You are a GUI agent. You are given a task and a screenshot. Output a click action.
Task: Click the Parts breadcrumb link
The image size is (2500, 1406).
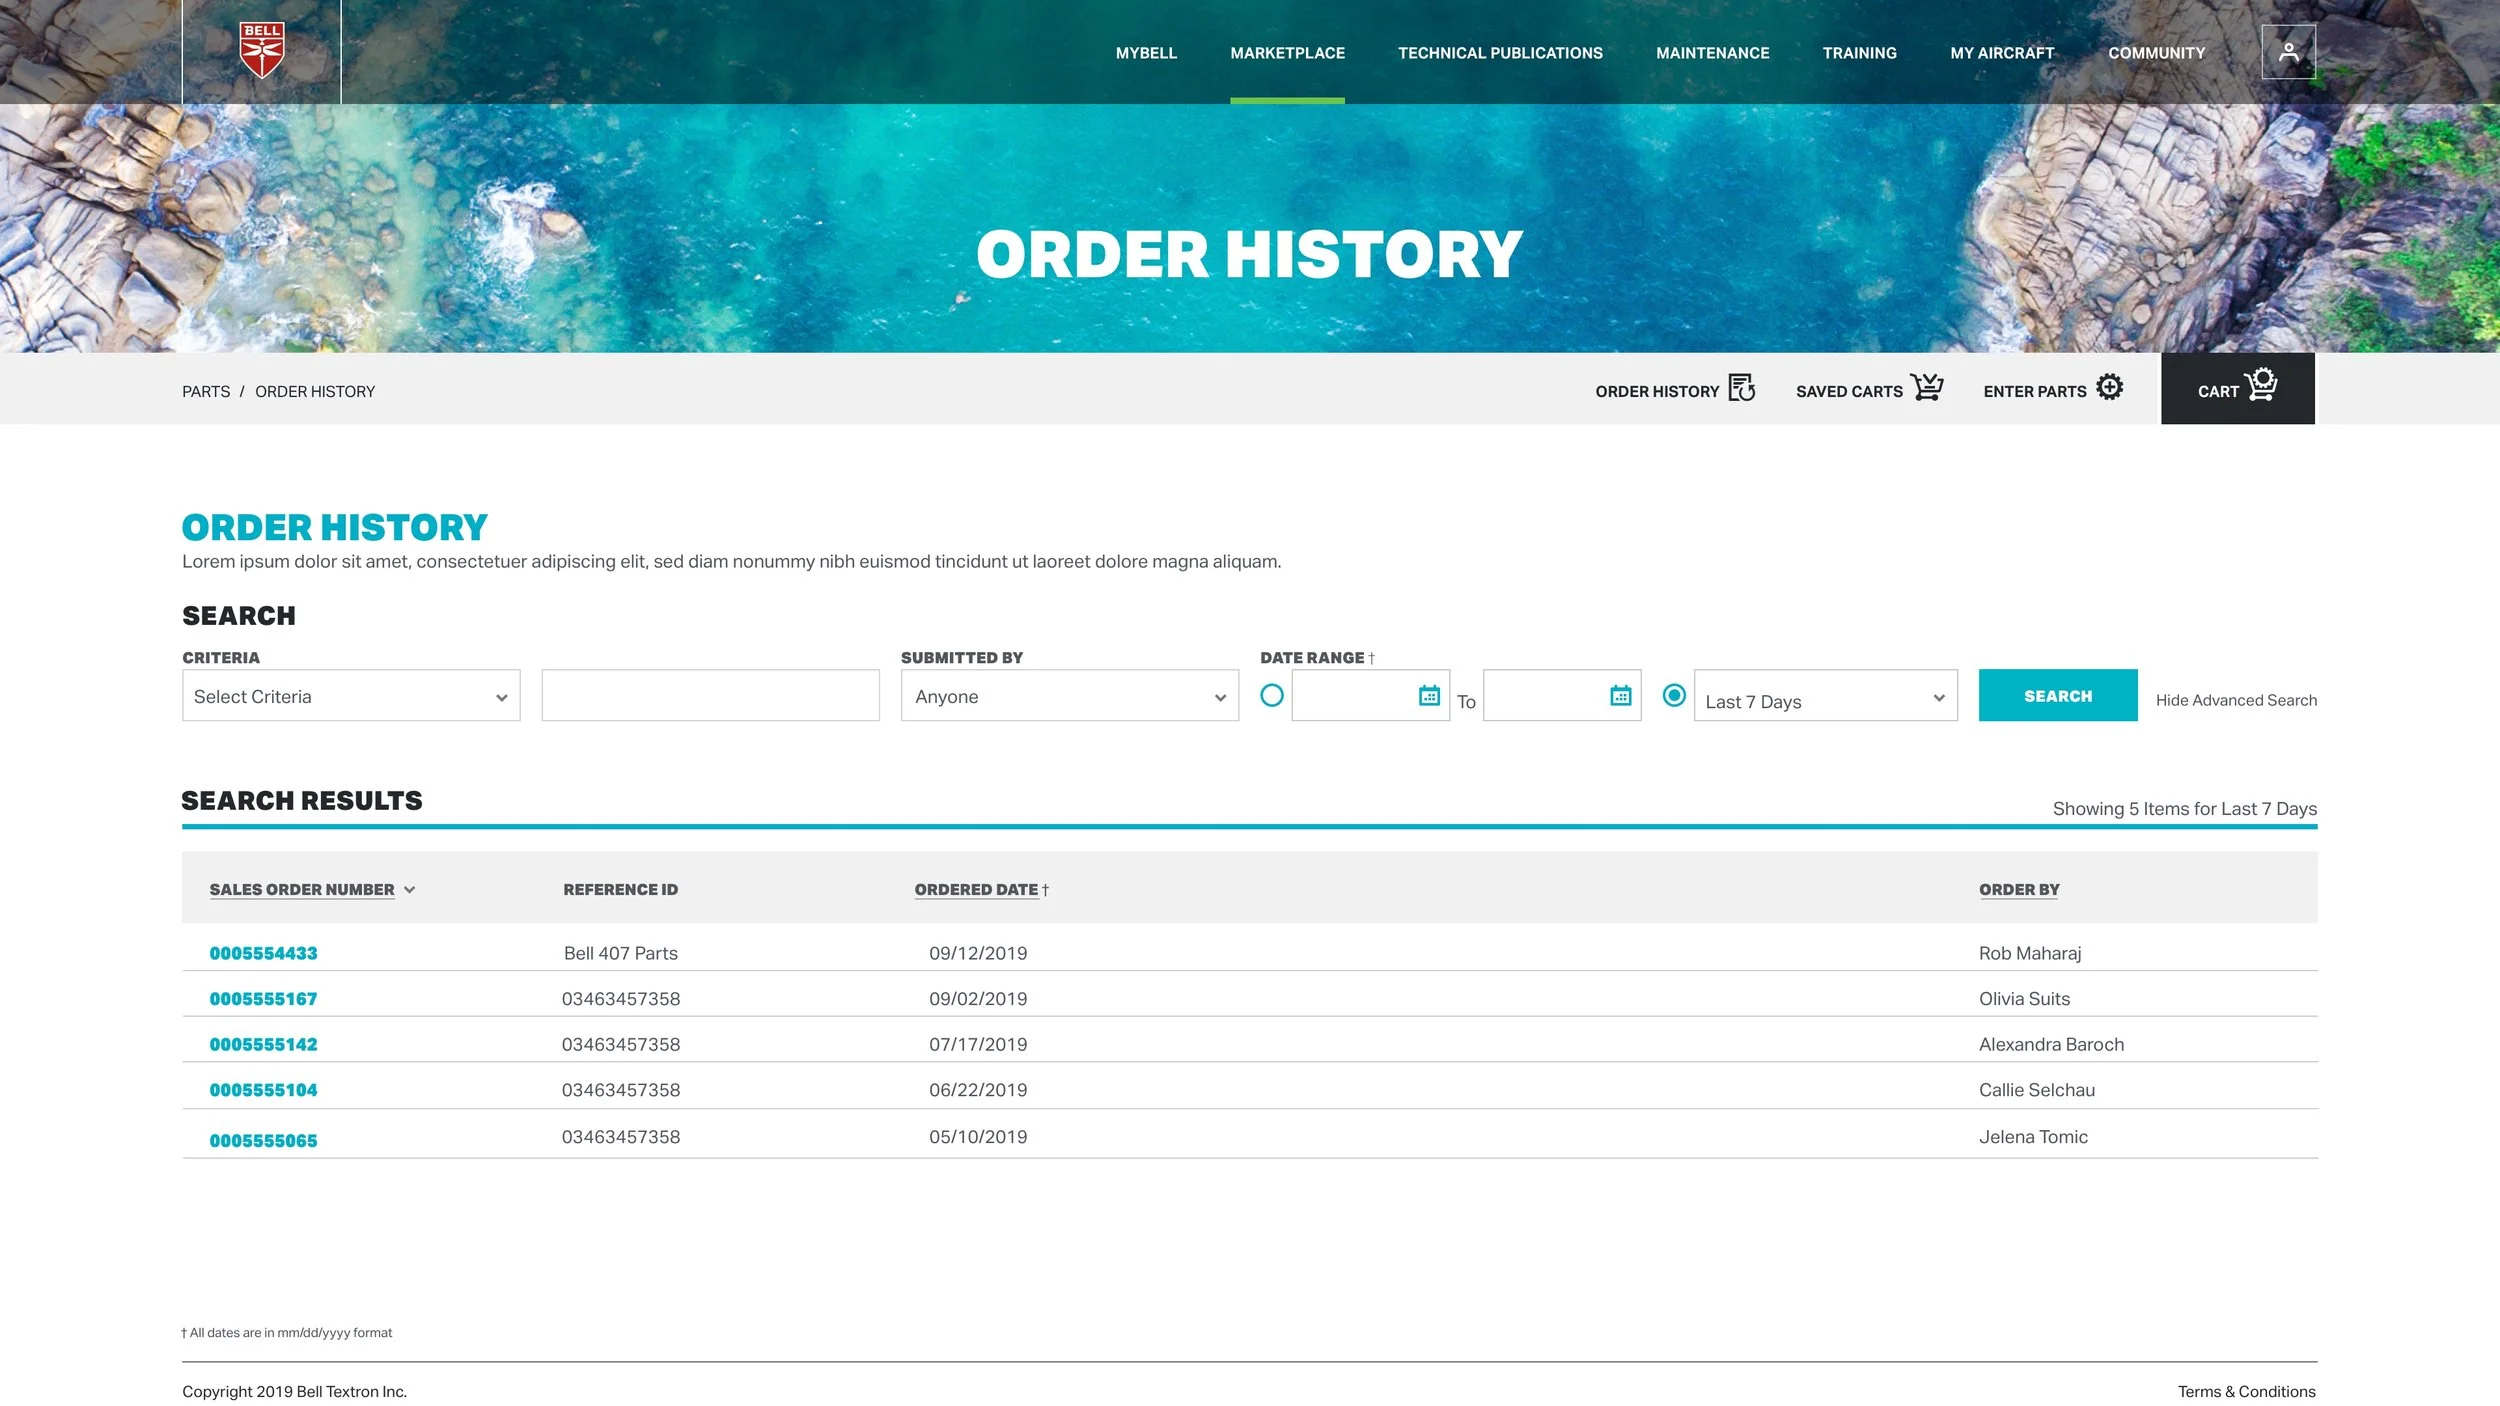[206, 392]
